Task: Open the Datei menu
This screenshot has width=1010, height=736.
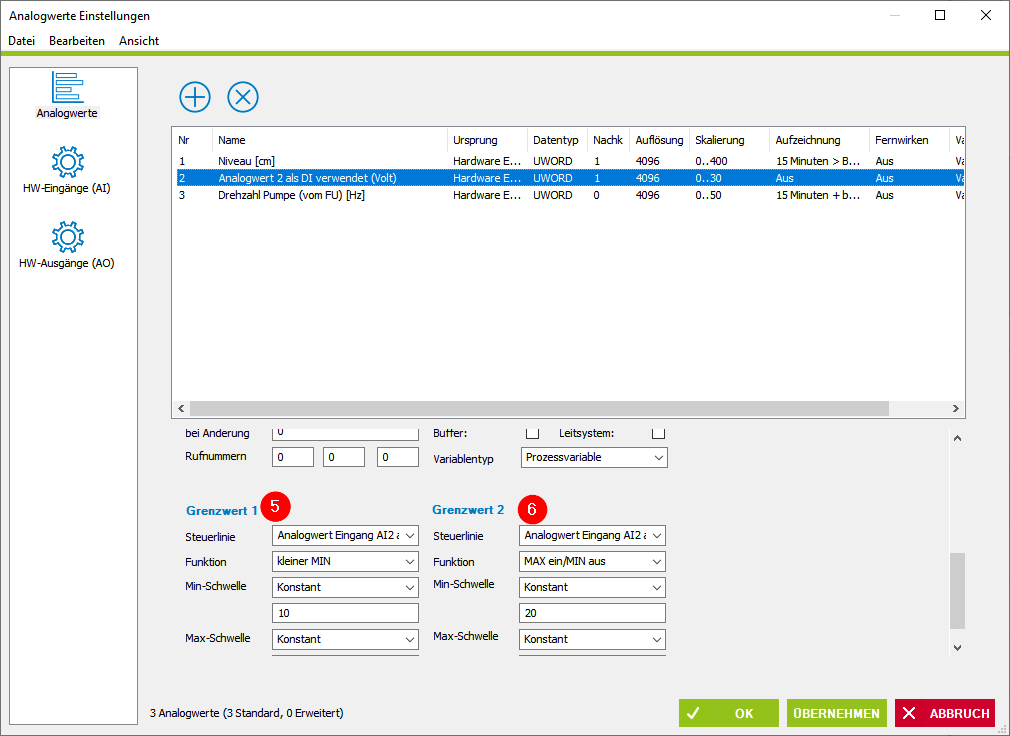Action: click(x=21, y=41)
